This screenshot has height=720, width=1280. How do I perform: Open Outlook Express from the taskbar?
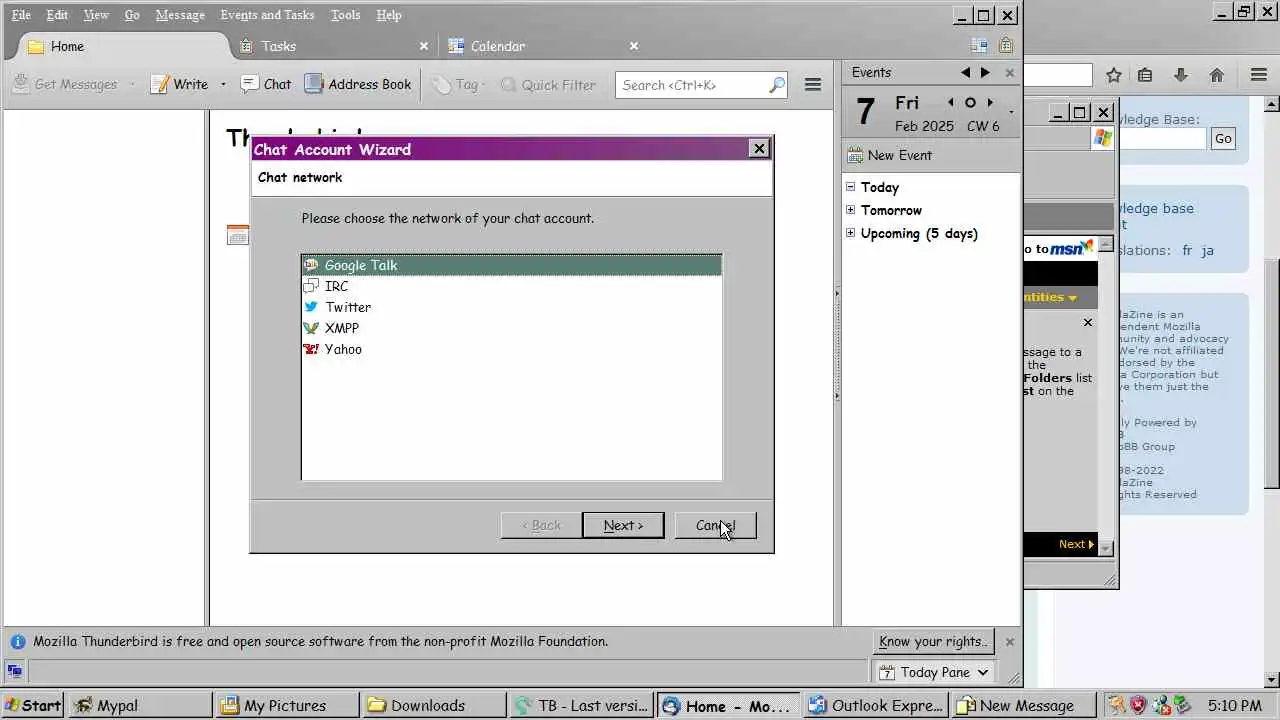(876, 705)
